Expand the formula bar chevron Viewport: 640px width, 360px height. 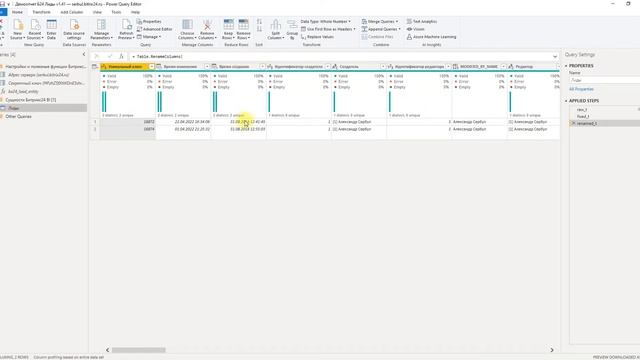click(x=555, y=56)
